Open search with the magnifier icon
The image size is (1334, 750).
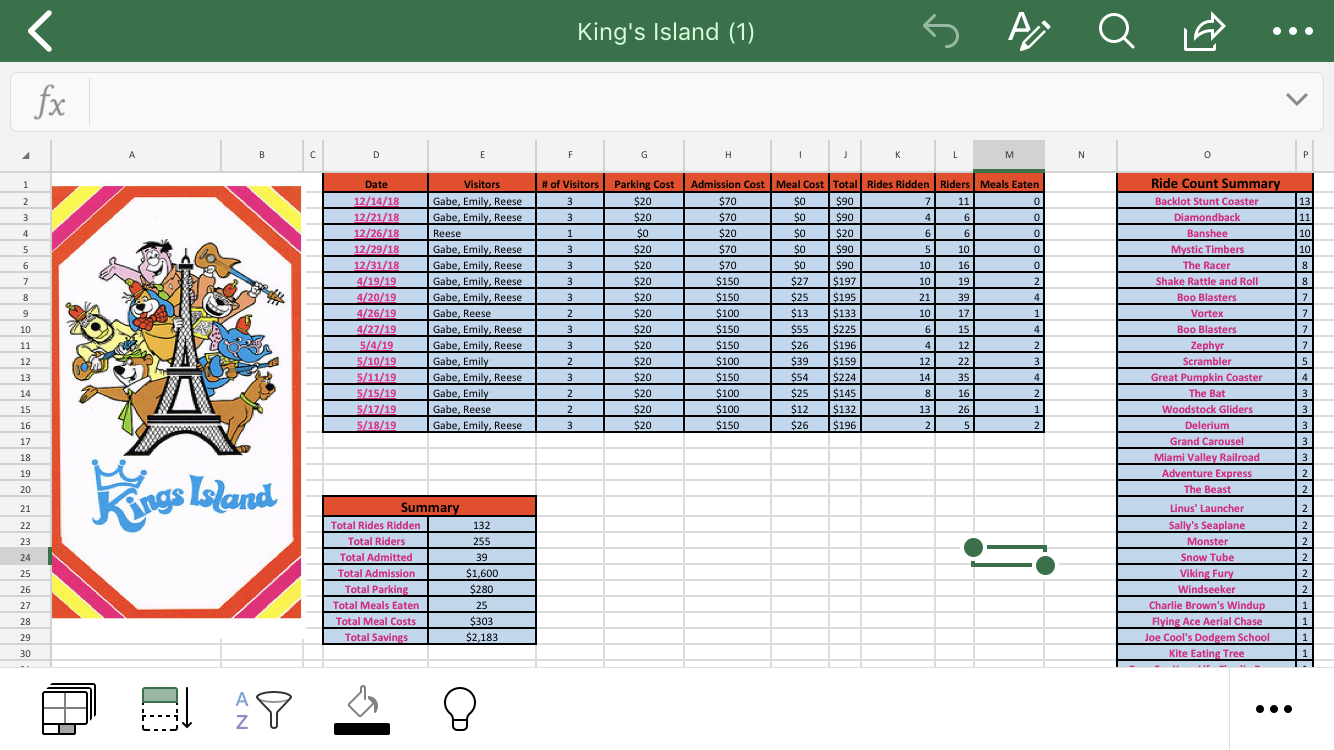coord(1115,32)
